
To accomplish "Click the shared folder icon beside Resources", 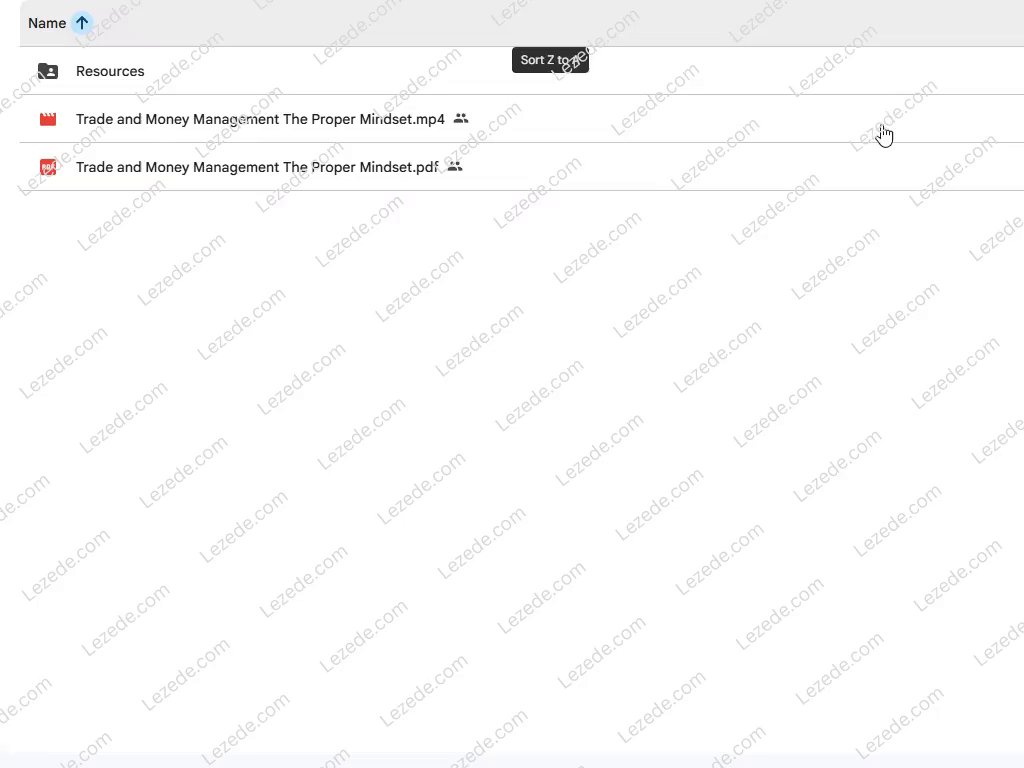I will tap(48, 71).
